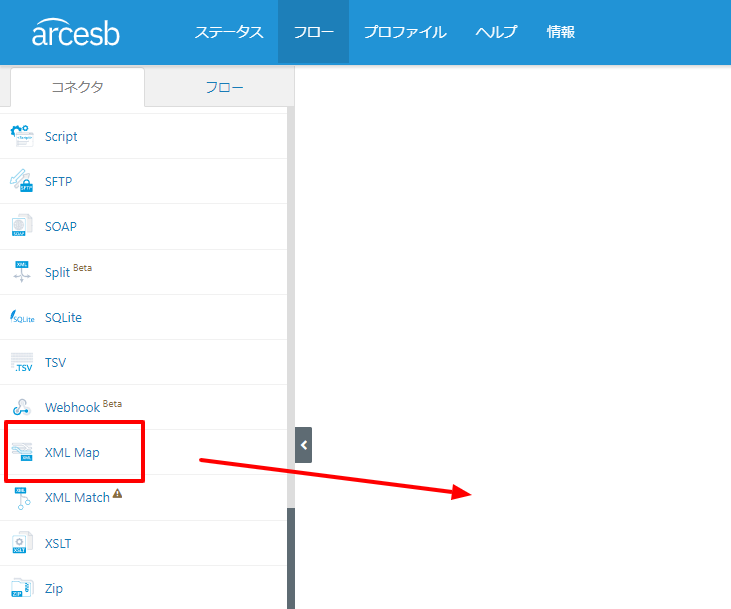Image resolution: width=731 pixels, height=609 pixels.
Task: Open the プロファイル menu
Action: tap(405, 32)
